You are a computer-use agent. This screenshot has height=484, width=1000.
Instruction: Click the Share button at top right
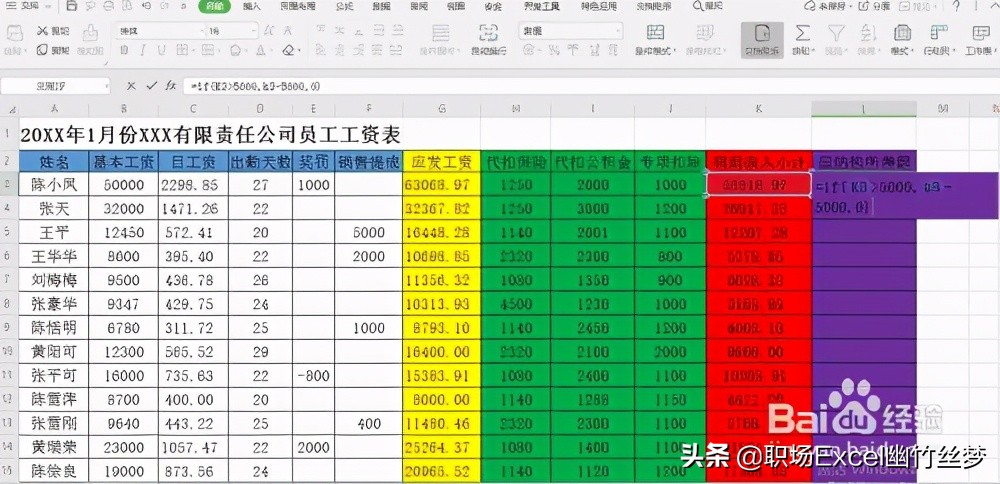tap(875, 6)
